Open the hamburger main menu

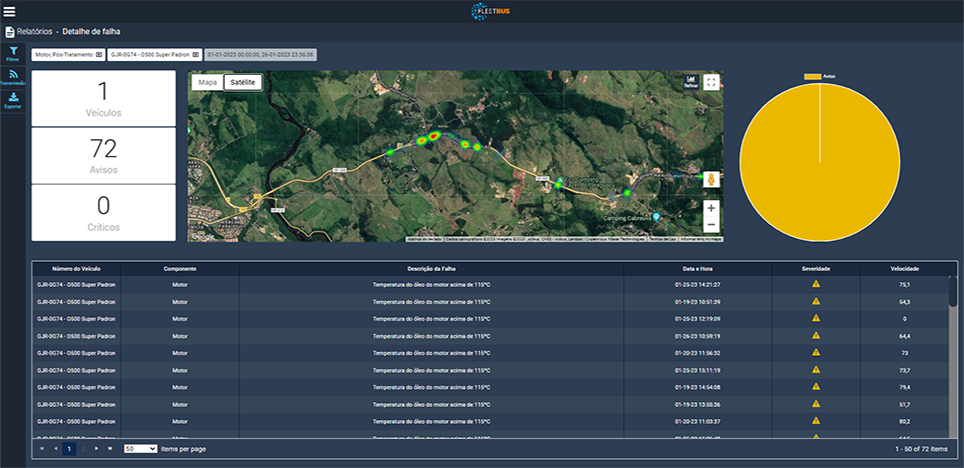[x=10, y=12]
